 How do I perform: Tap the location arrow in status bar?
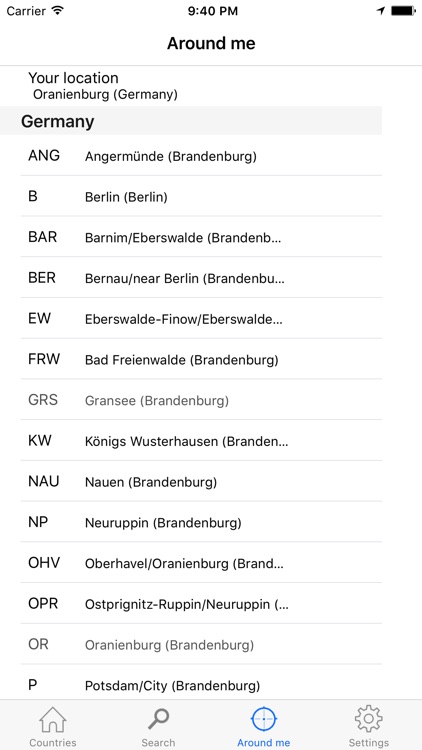click(381, 11)
